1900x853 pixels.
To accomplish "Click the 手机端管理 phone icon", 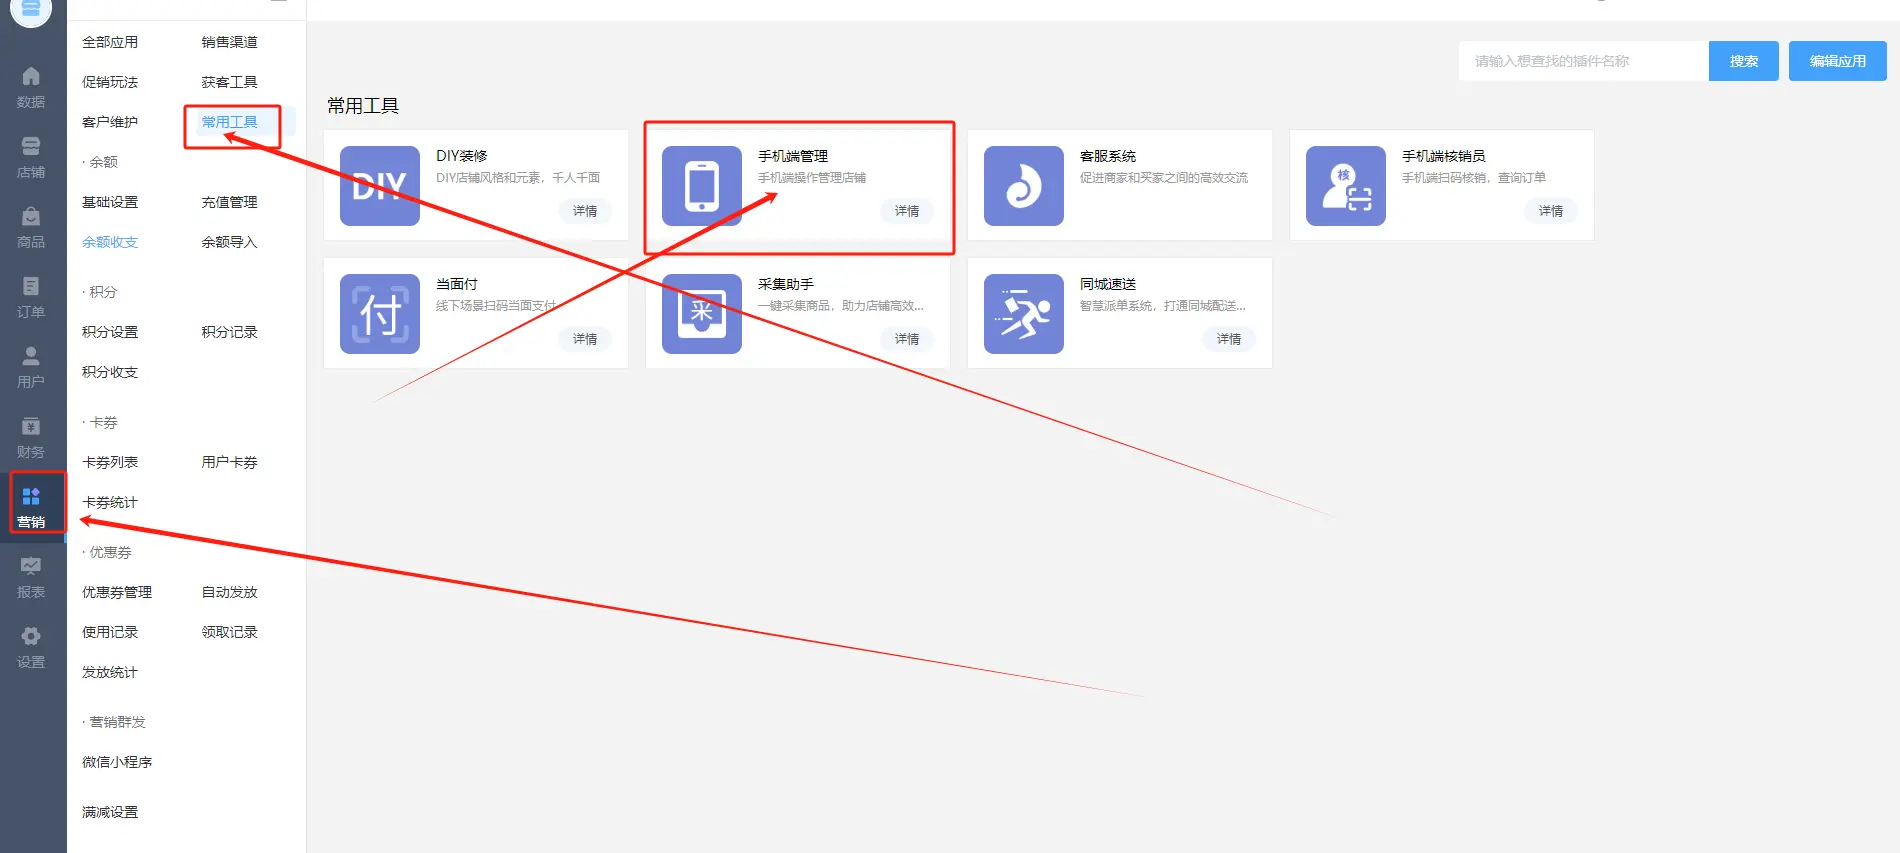I will tap(702, 186).
